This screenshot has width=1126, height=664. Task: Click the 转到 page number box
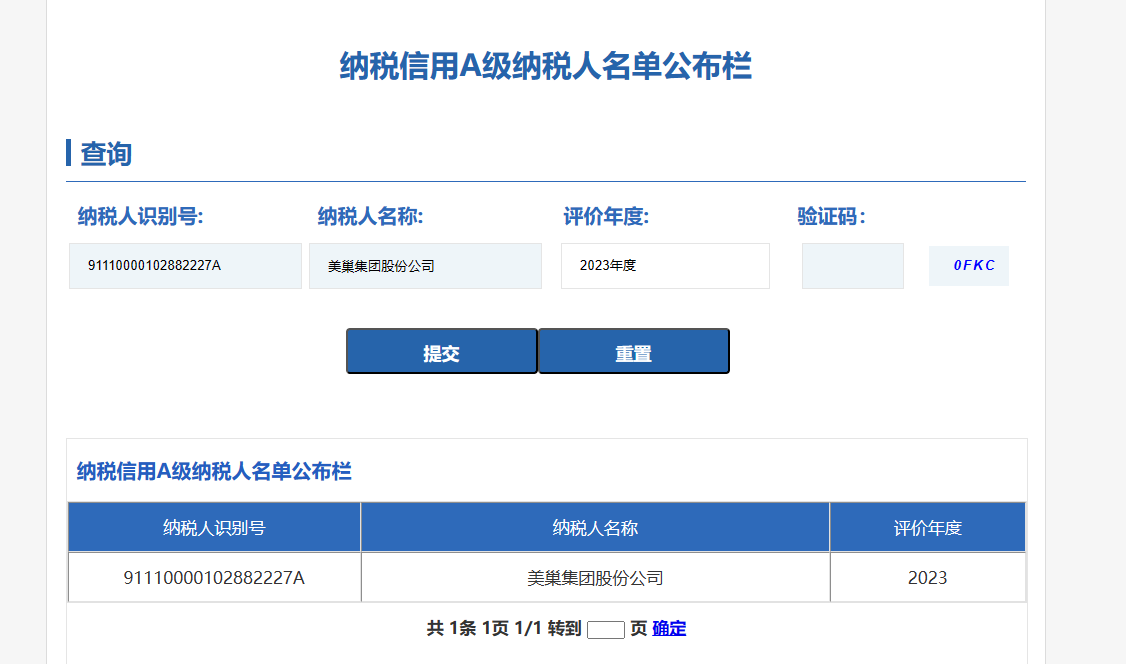click(x=605, y=628)
